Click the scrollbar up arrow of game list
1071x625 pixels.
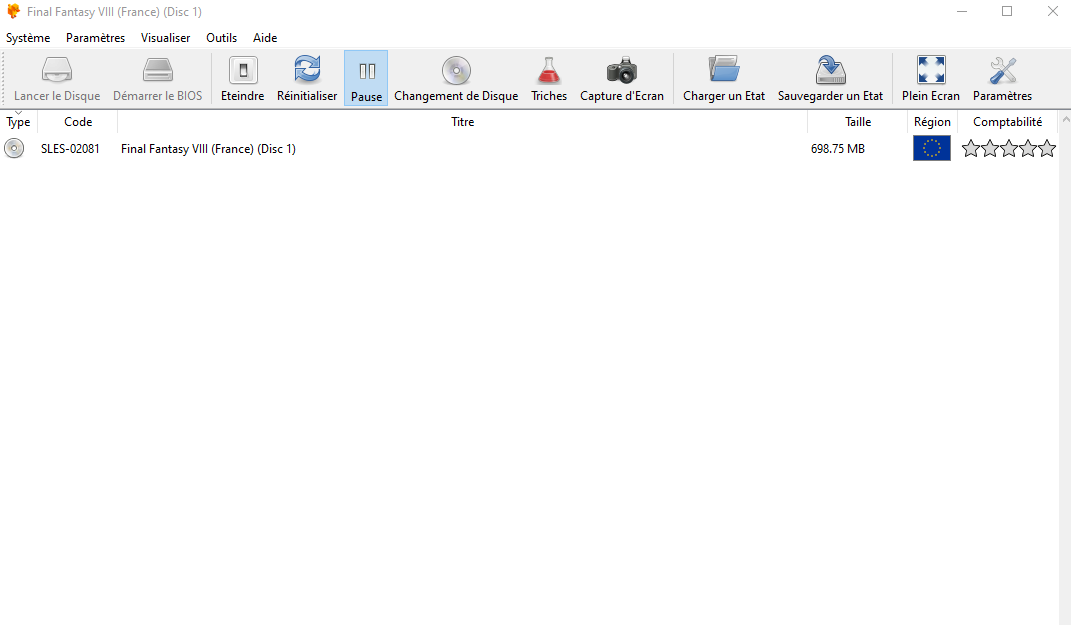[1066, 120]
